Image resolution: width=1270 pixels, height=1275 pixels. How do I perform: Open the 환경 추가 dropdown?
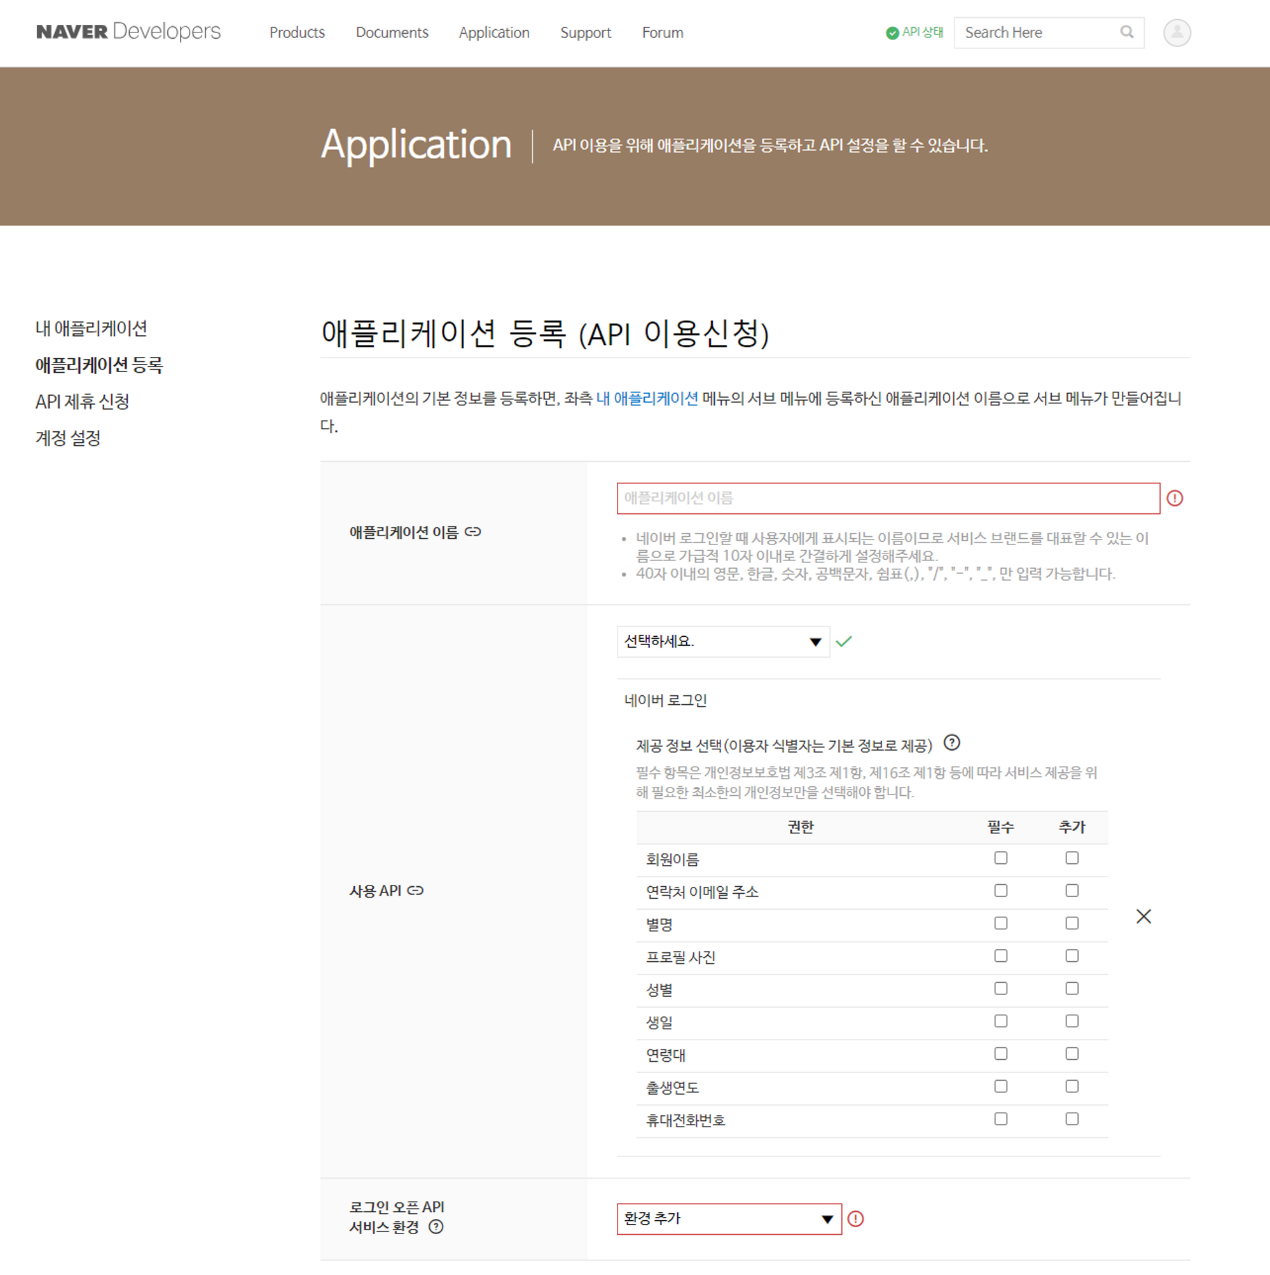[729, 1219]
